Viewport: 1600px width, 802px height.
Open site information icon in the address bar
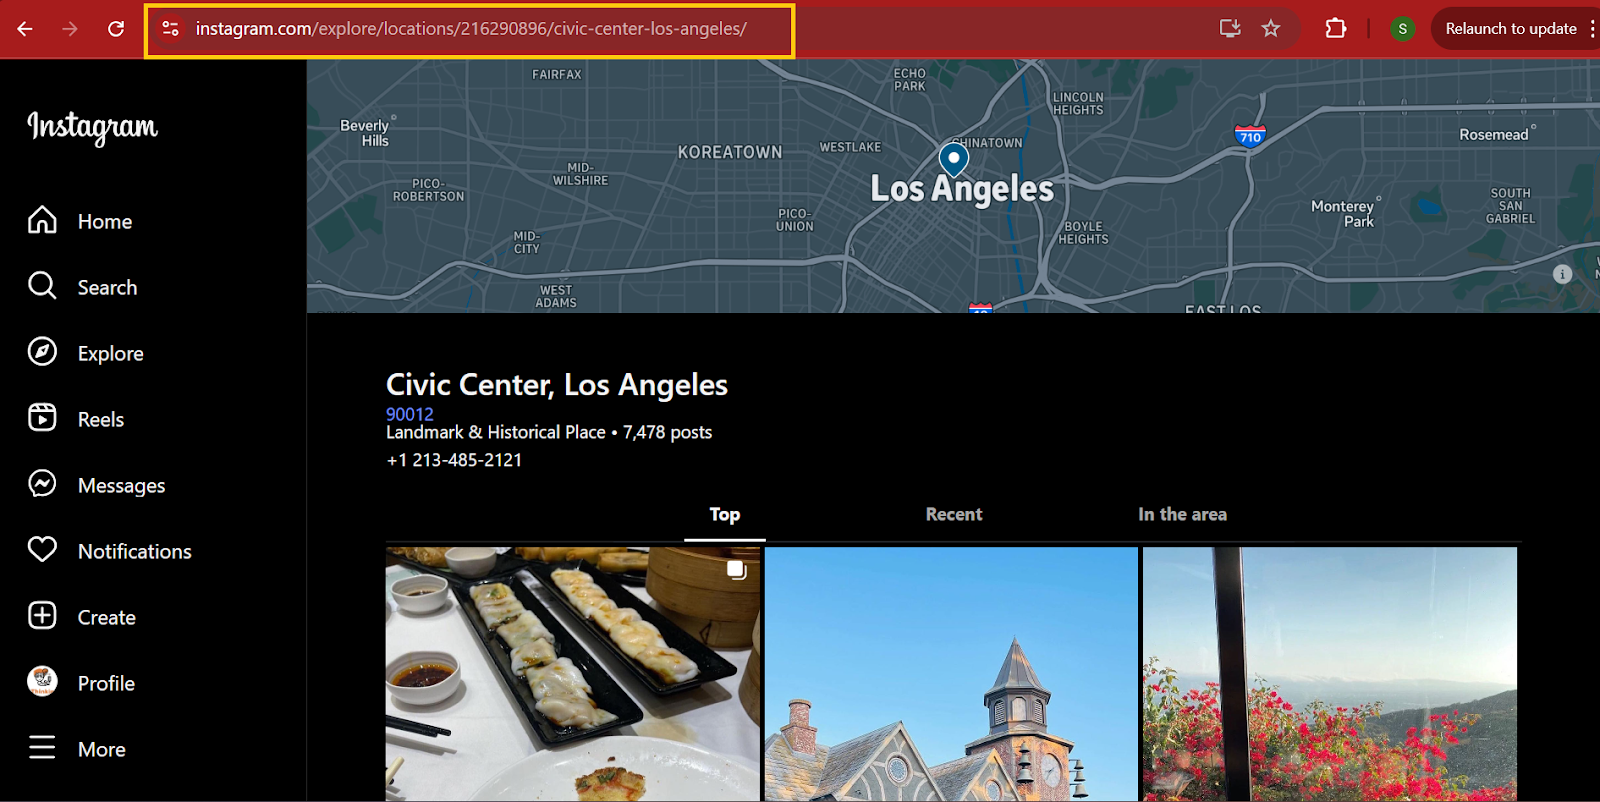(171, 29)
